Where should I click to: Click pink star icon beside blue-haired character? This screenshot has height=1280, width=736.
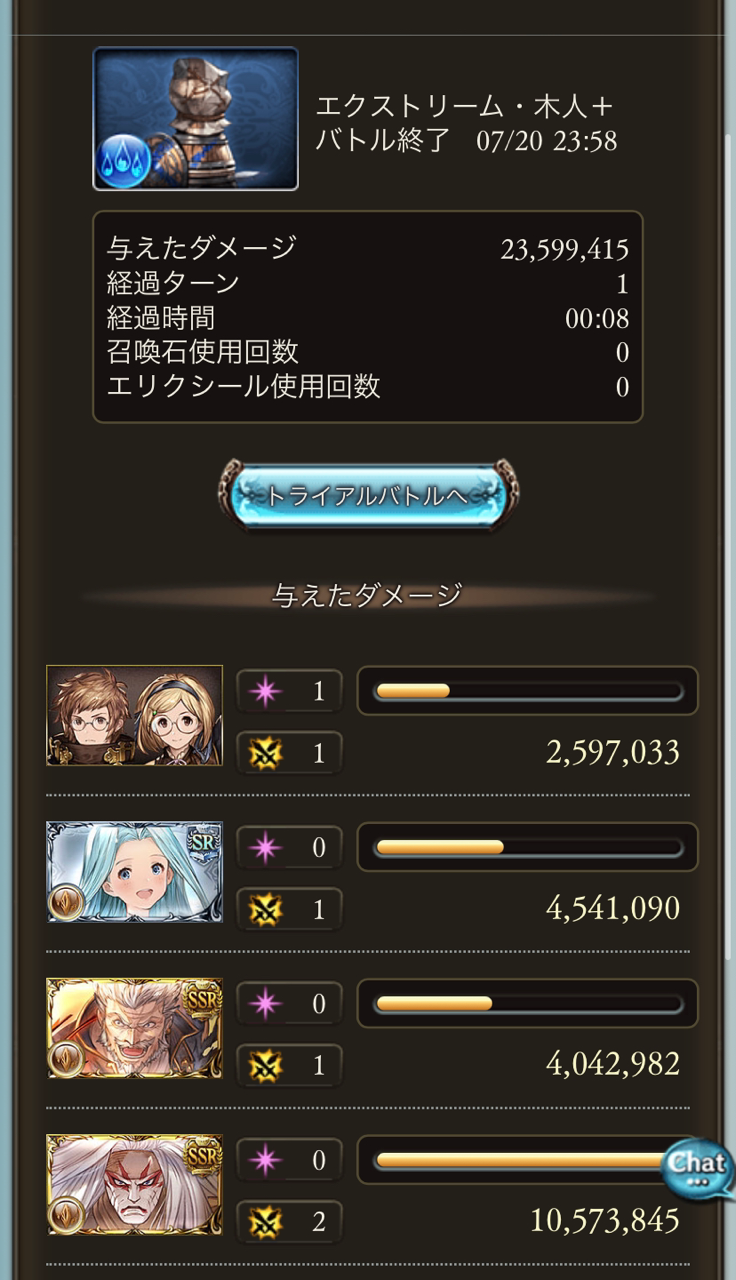pyautogui.click(x=265, y=847)
